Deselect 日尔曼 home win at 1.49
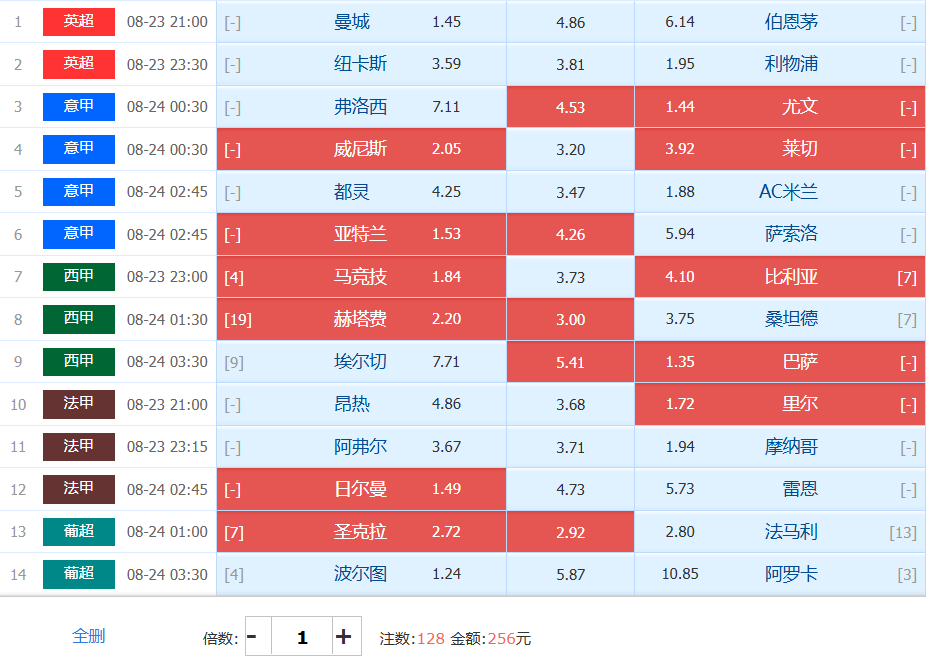Viewport: 926px width, 656px height. point(361,489)
